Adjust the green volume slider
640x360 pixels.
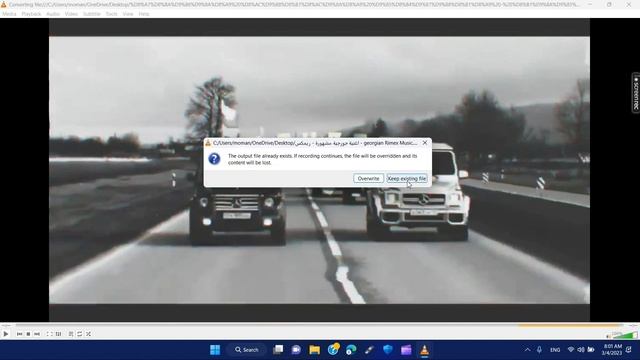(624, 335)
